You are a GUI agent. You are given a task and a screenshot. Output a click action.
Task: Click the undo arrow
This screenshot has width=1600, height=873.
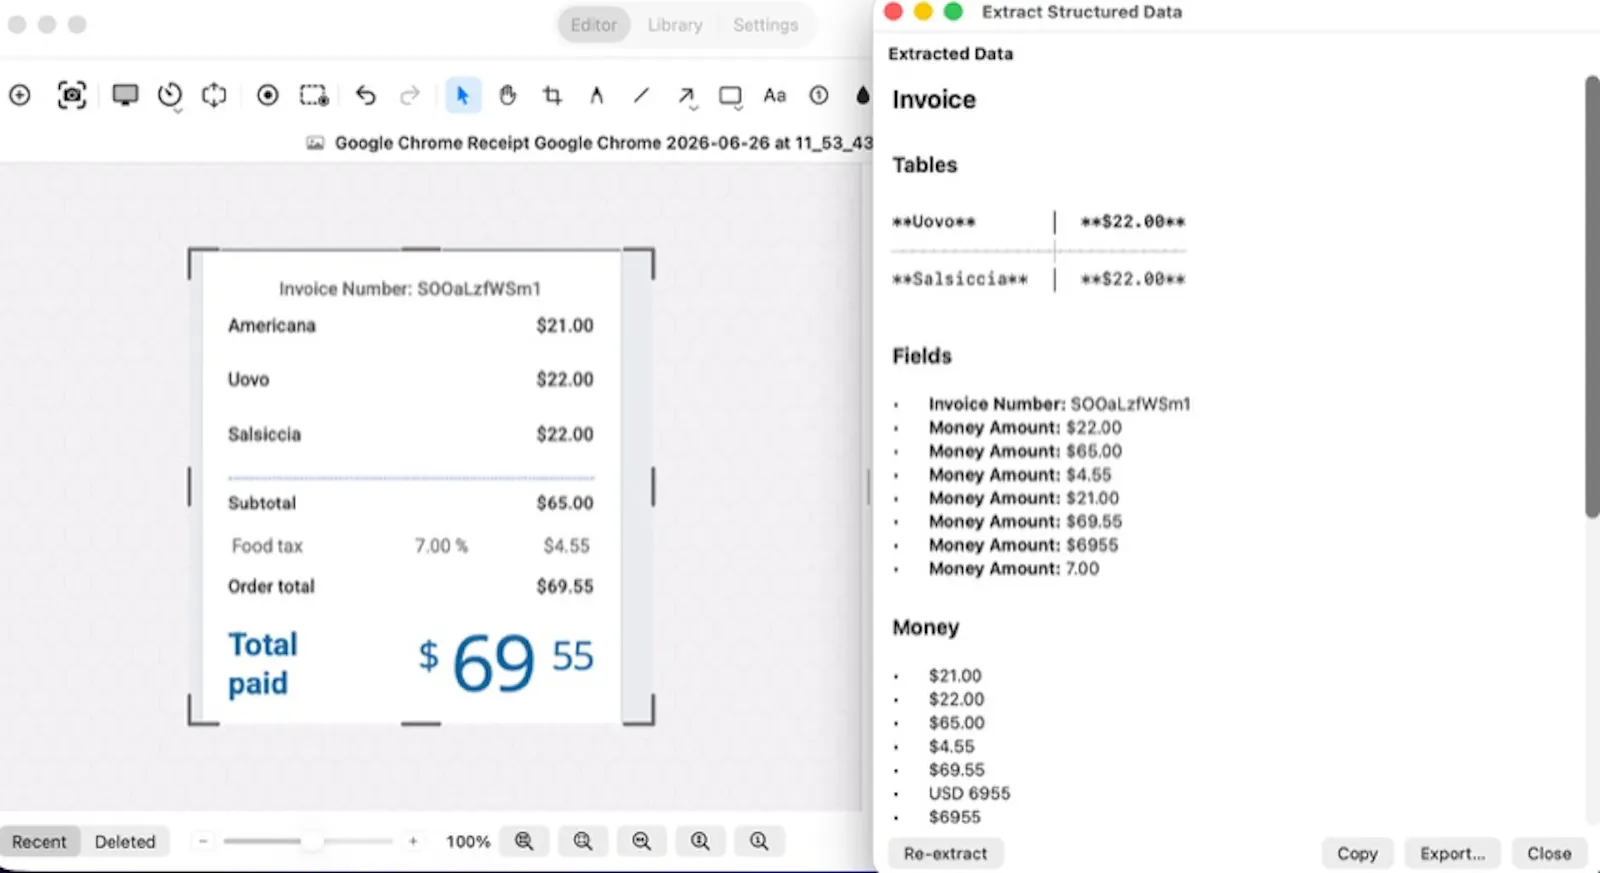(366, 95)
